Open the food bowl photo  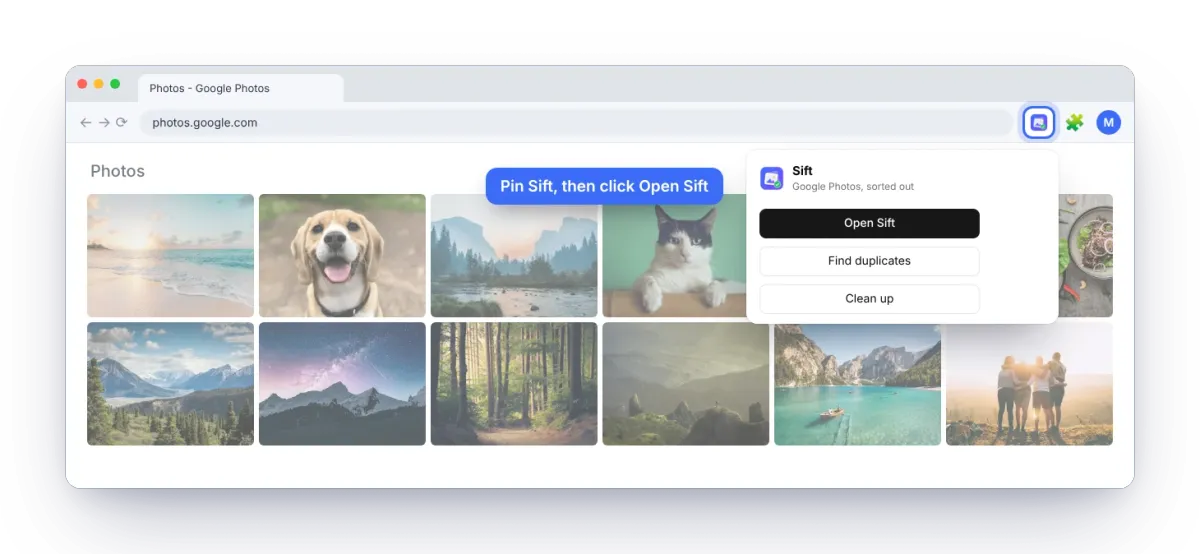click(x=1085, y=255)
